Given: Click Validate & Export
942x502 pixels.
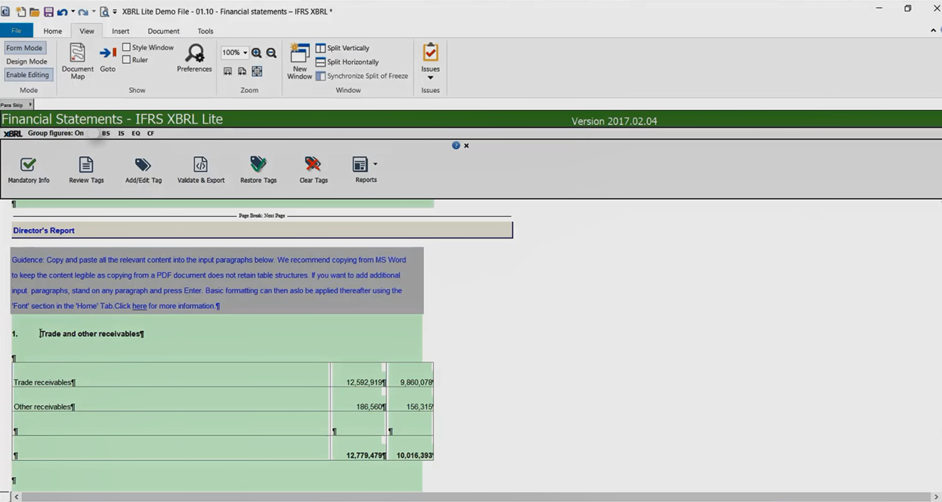Looking at the screenshot, I should pyautogui.click(x=201, y=170).
